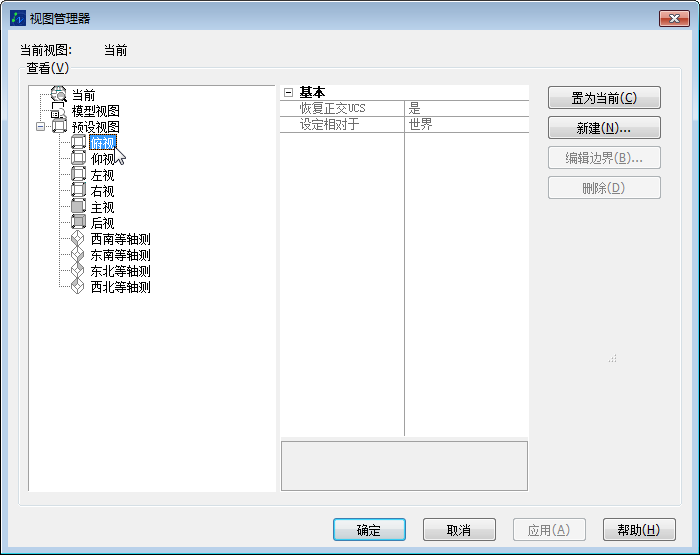Click the 主视 front view icon
The width and height of the screenshot is (700, 555).
(x=79, y=207)
